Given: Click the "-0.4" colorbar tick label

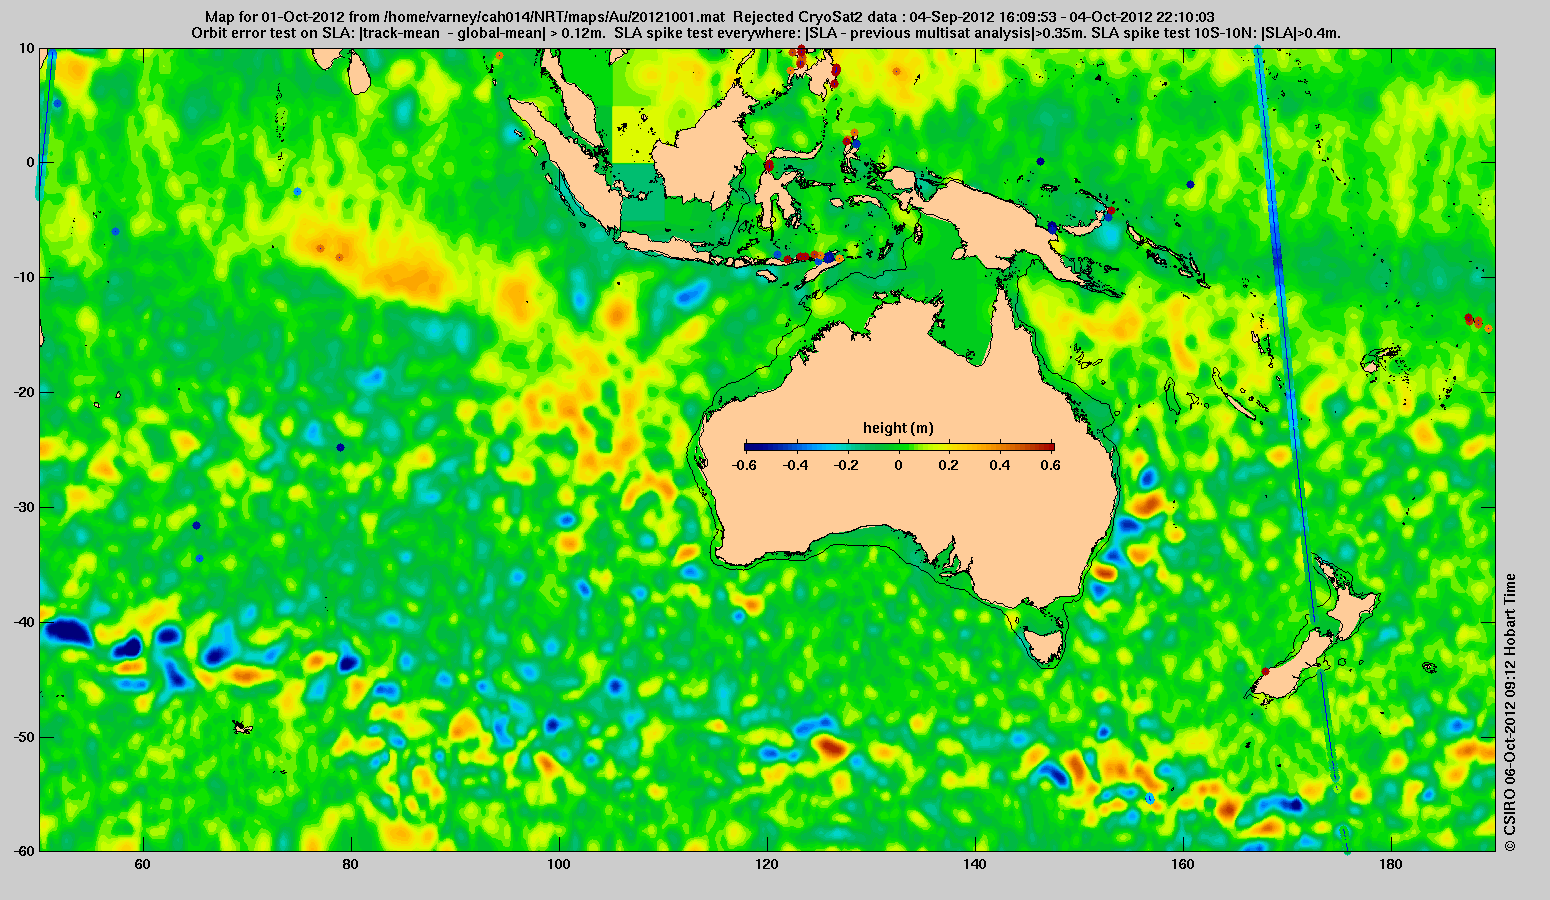Looking at the screenshot, I should [795, 465].
